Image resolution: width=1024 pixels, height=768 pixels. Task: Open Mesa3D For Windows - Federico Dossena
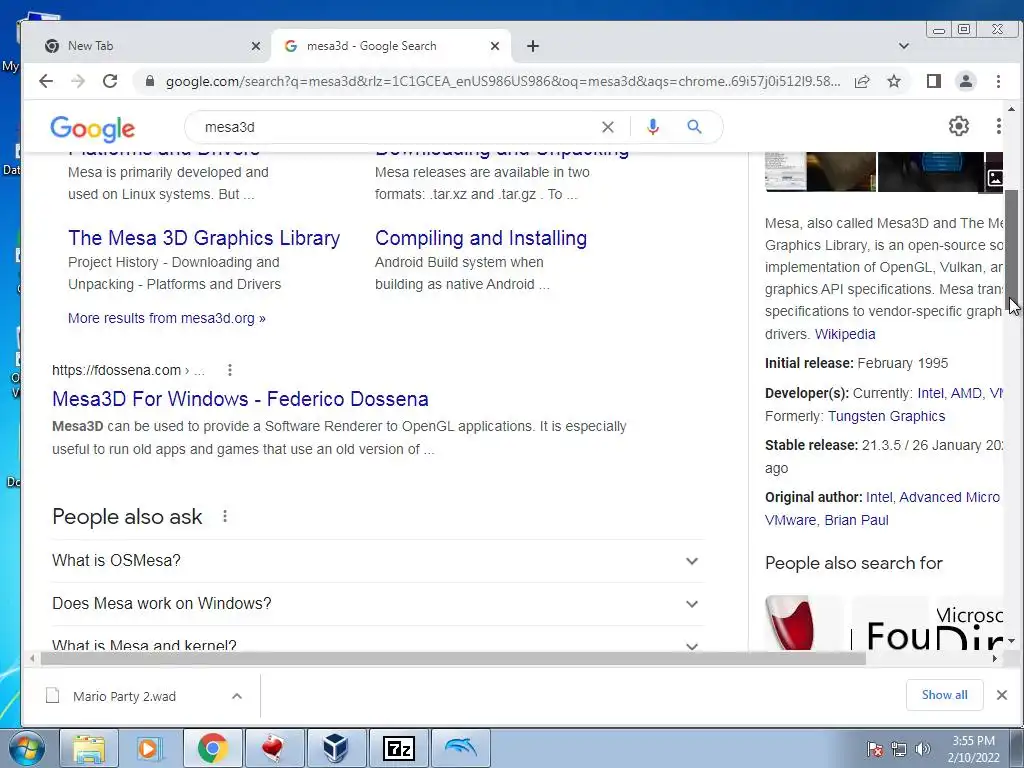click(x=240, y=399)
